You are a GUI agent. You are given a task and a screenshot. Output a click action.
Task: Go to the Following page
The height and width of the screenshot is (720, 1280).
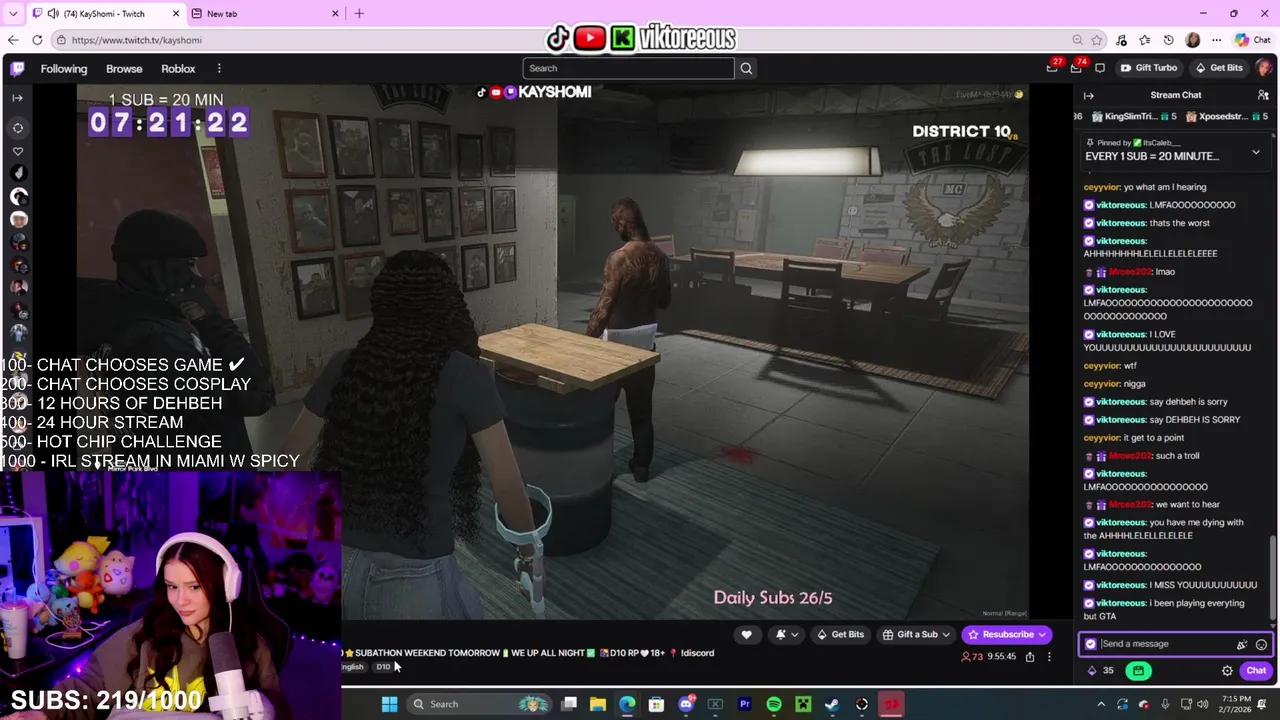click(64, 68)
